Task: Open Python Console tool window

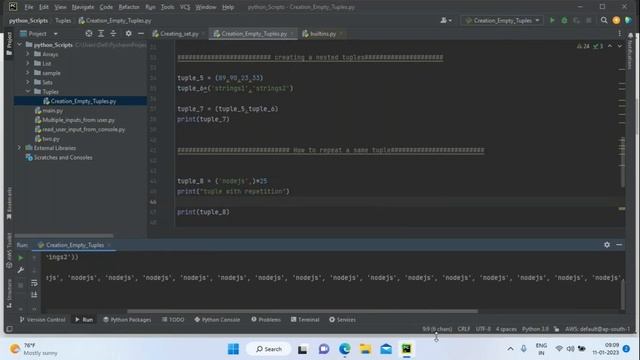Action: (x=217, y=320)
